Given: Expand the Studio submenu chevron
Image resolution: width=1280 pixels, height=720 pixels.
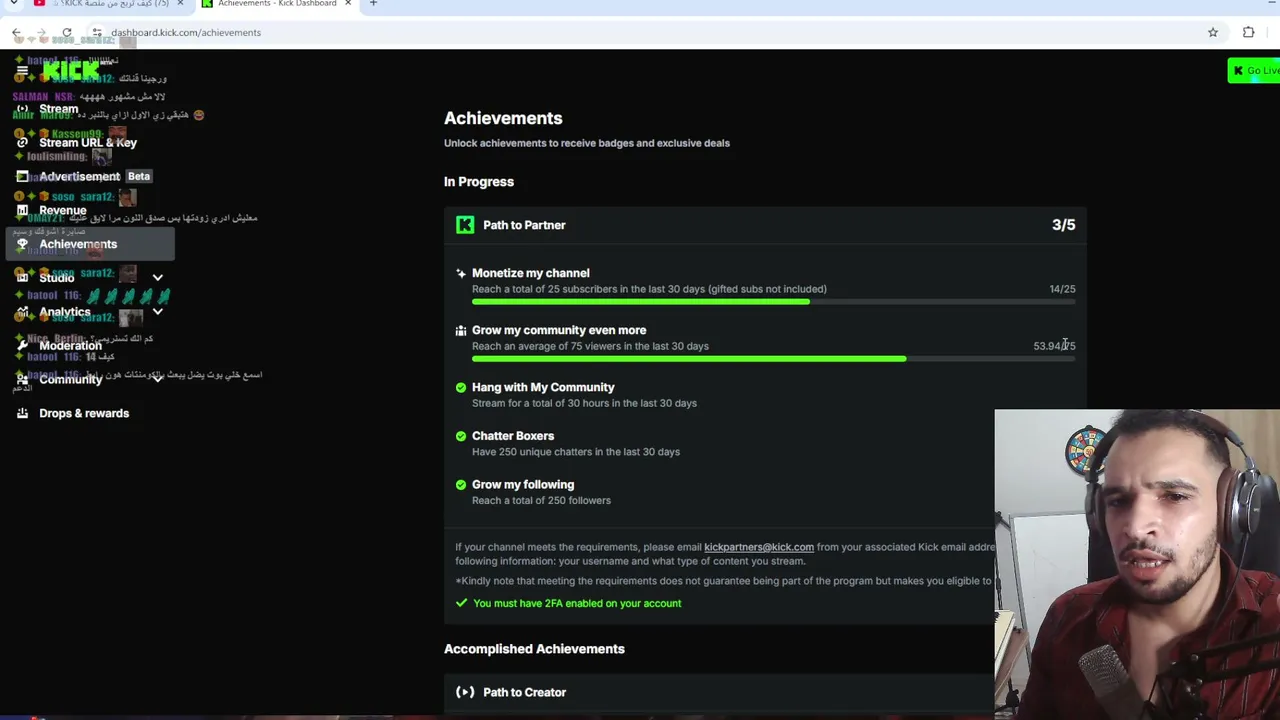Looking at the screenshot, I should (157, 278).
